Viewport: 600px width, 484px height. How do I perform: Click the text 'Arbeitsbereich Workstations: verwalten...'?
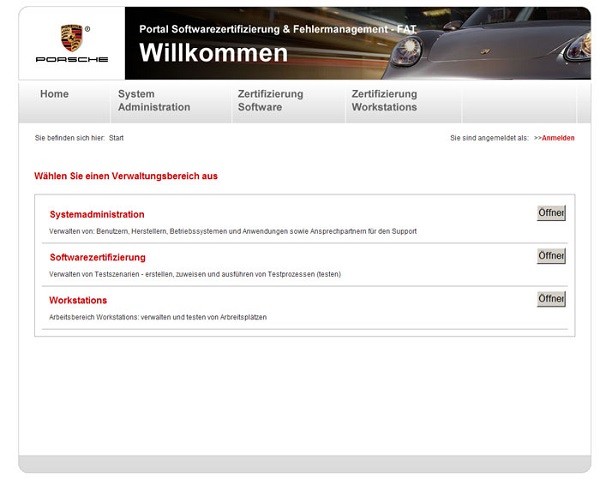pos(158,317)
